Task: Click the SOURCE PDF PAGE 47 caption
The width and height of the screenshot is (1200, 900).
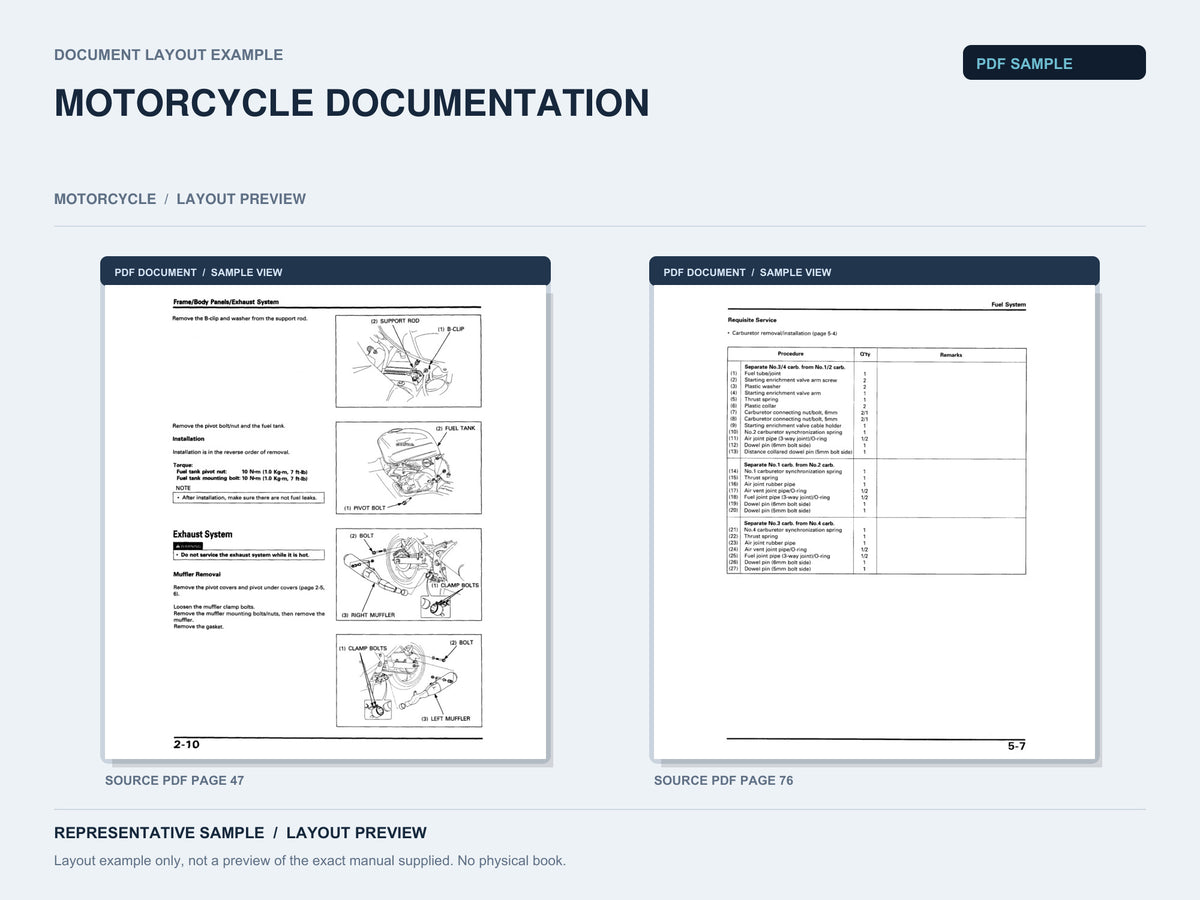Action: pyautogui.click(x=175, y=780)
